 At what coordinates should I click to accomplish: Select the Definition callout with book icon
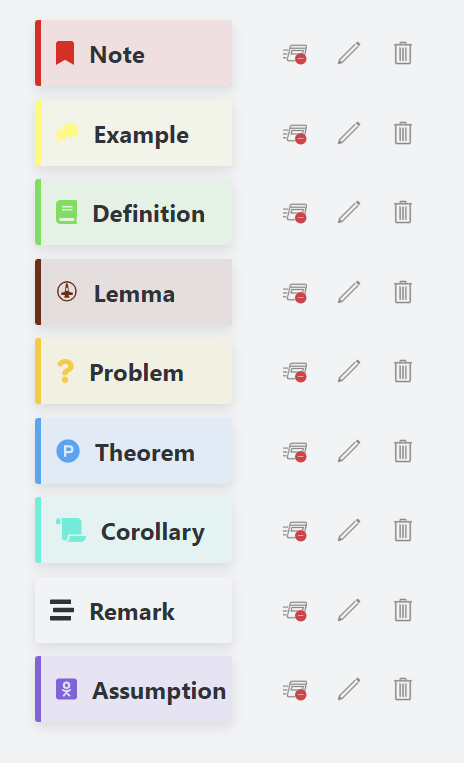(x=133, y=212)
